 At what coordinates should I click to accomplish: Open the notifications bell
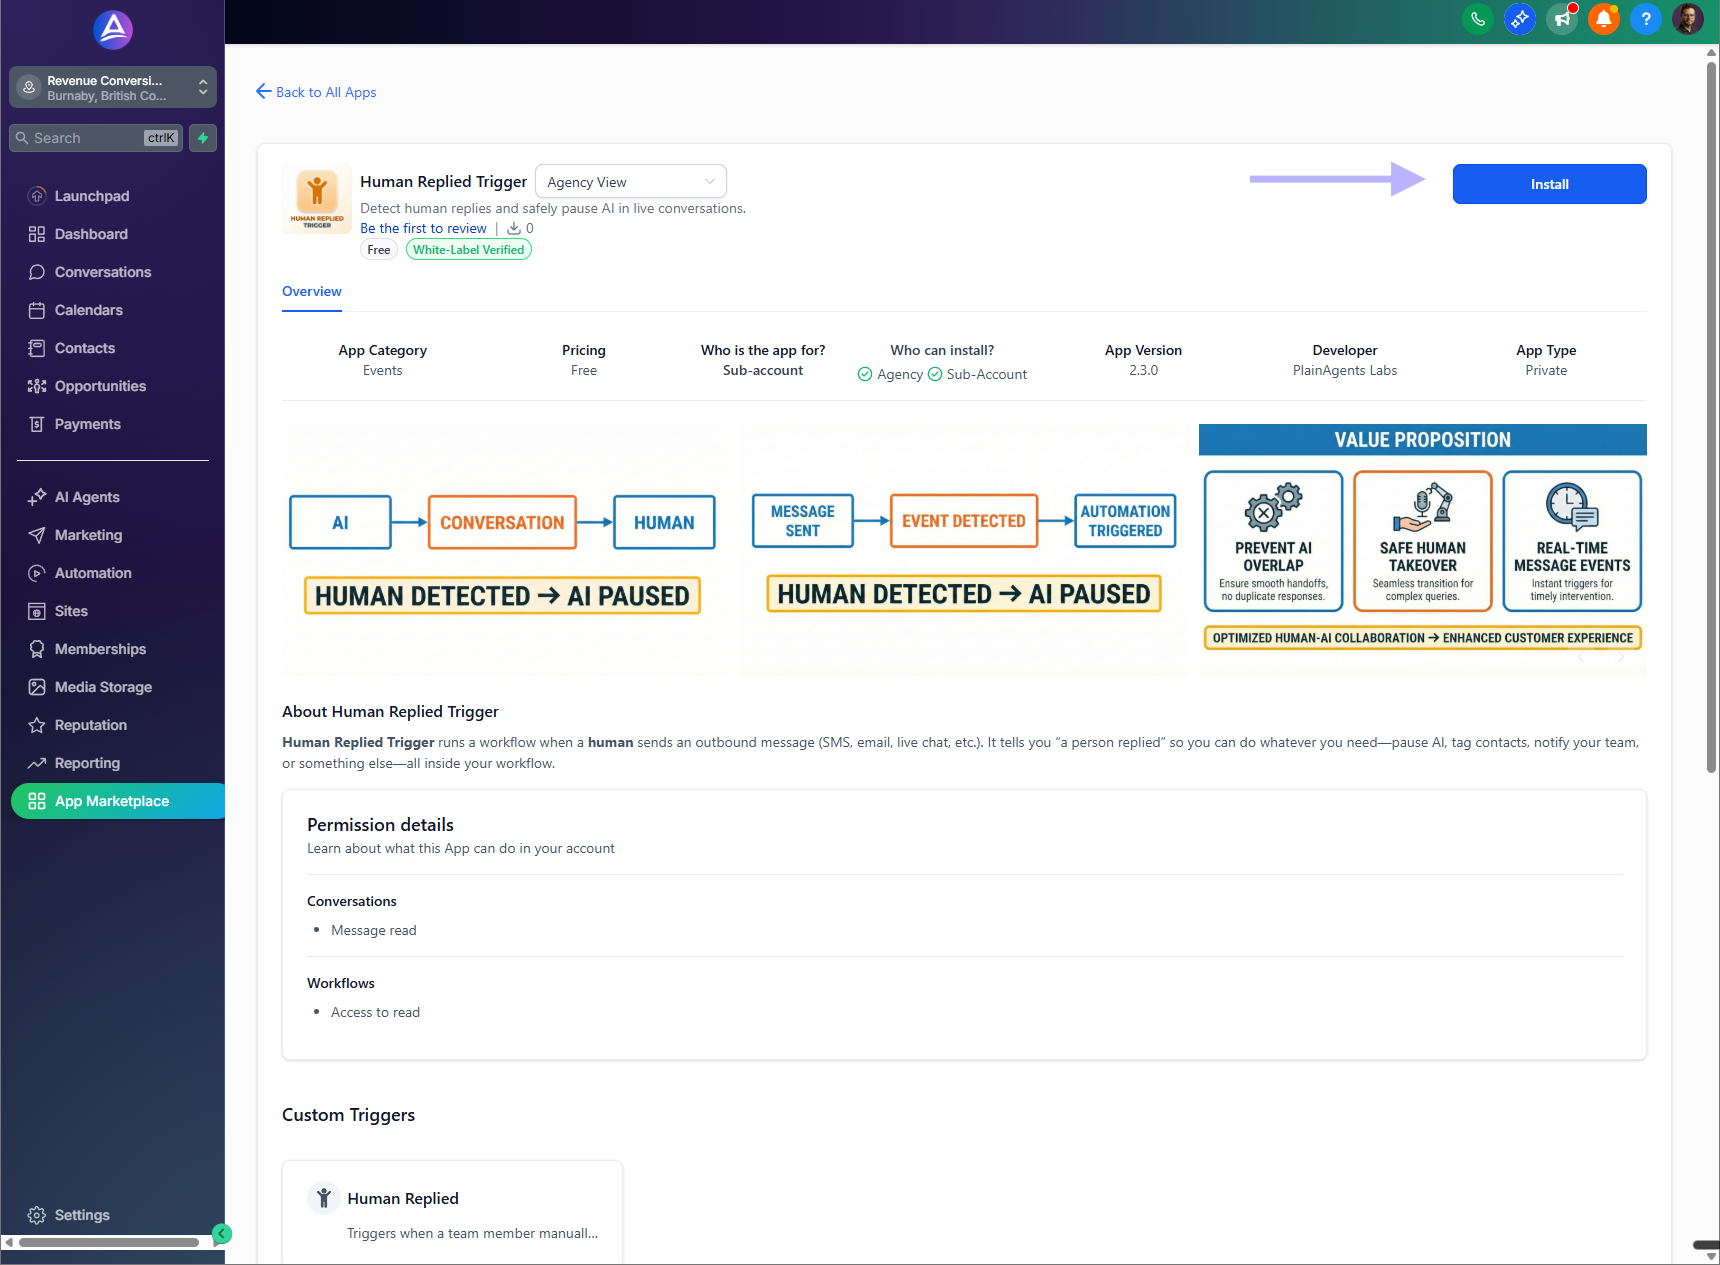[x=1603, y=19]
